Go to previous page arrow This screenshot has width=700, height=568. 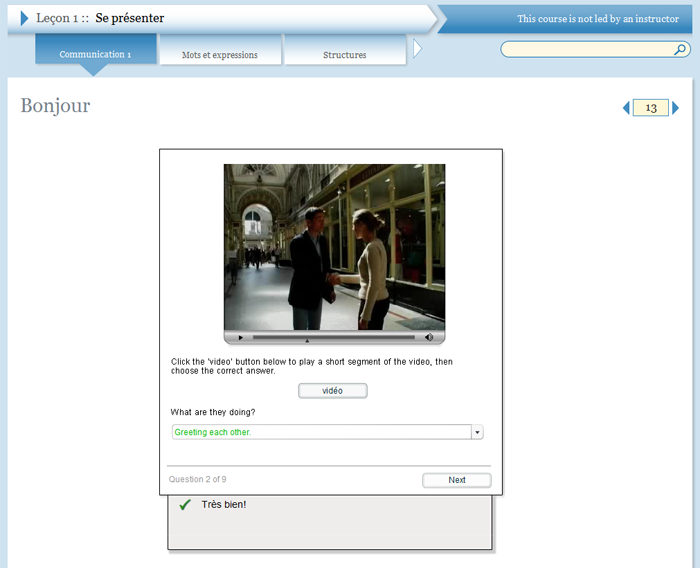coord(626,108)
